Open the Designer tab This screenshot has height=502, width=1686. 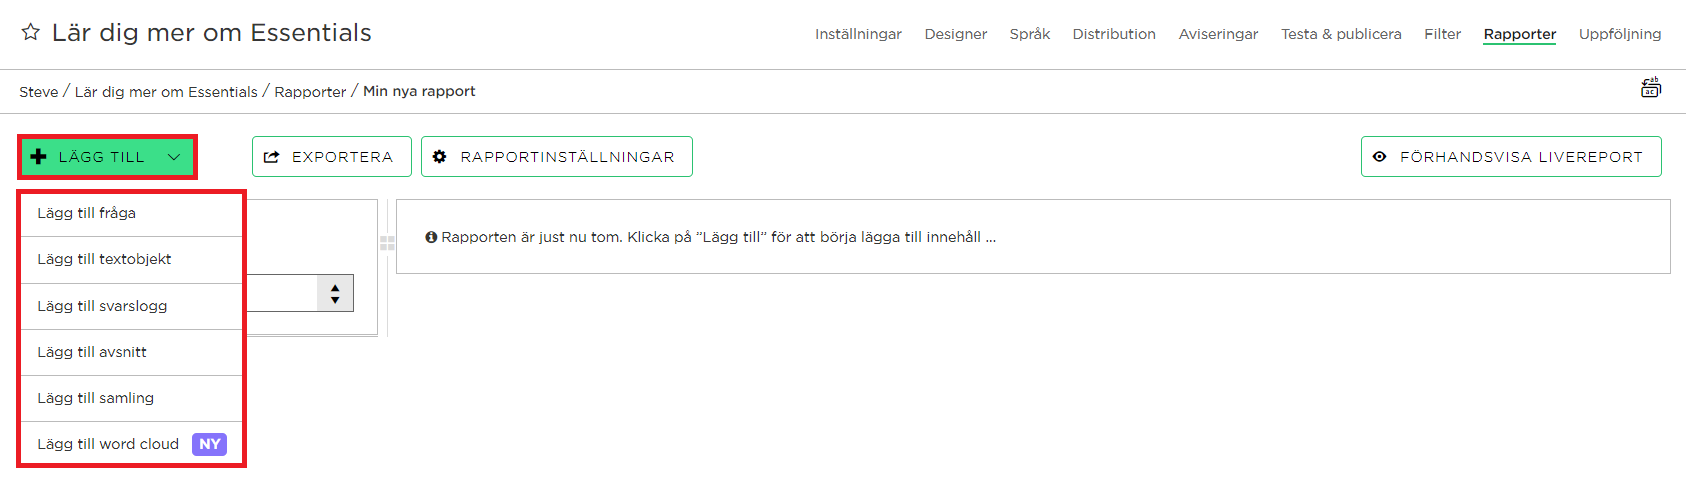[956, 34]
